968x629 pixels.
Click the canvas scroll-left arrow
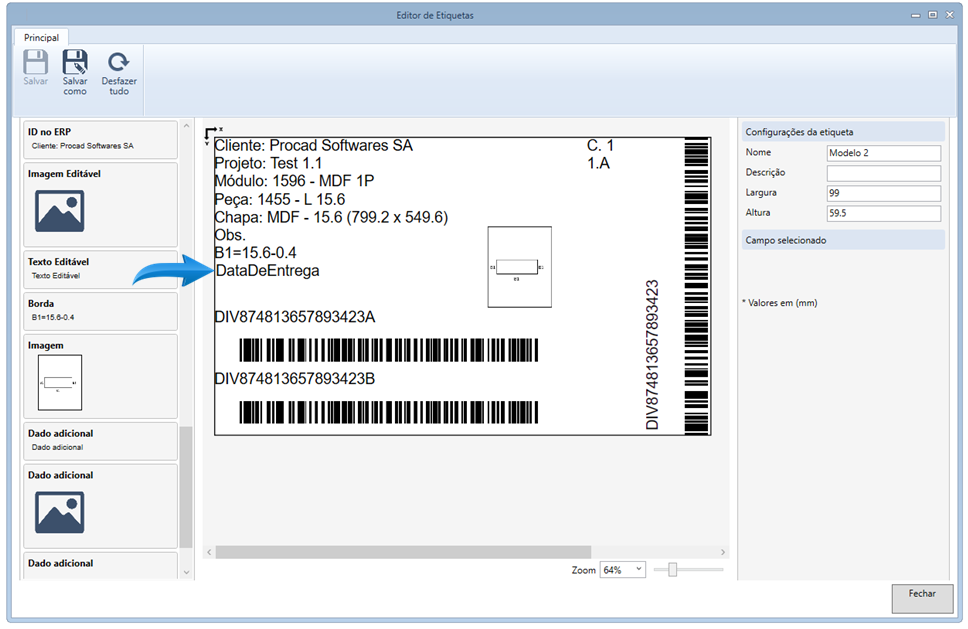209,552
